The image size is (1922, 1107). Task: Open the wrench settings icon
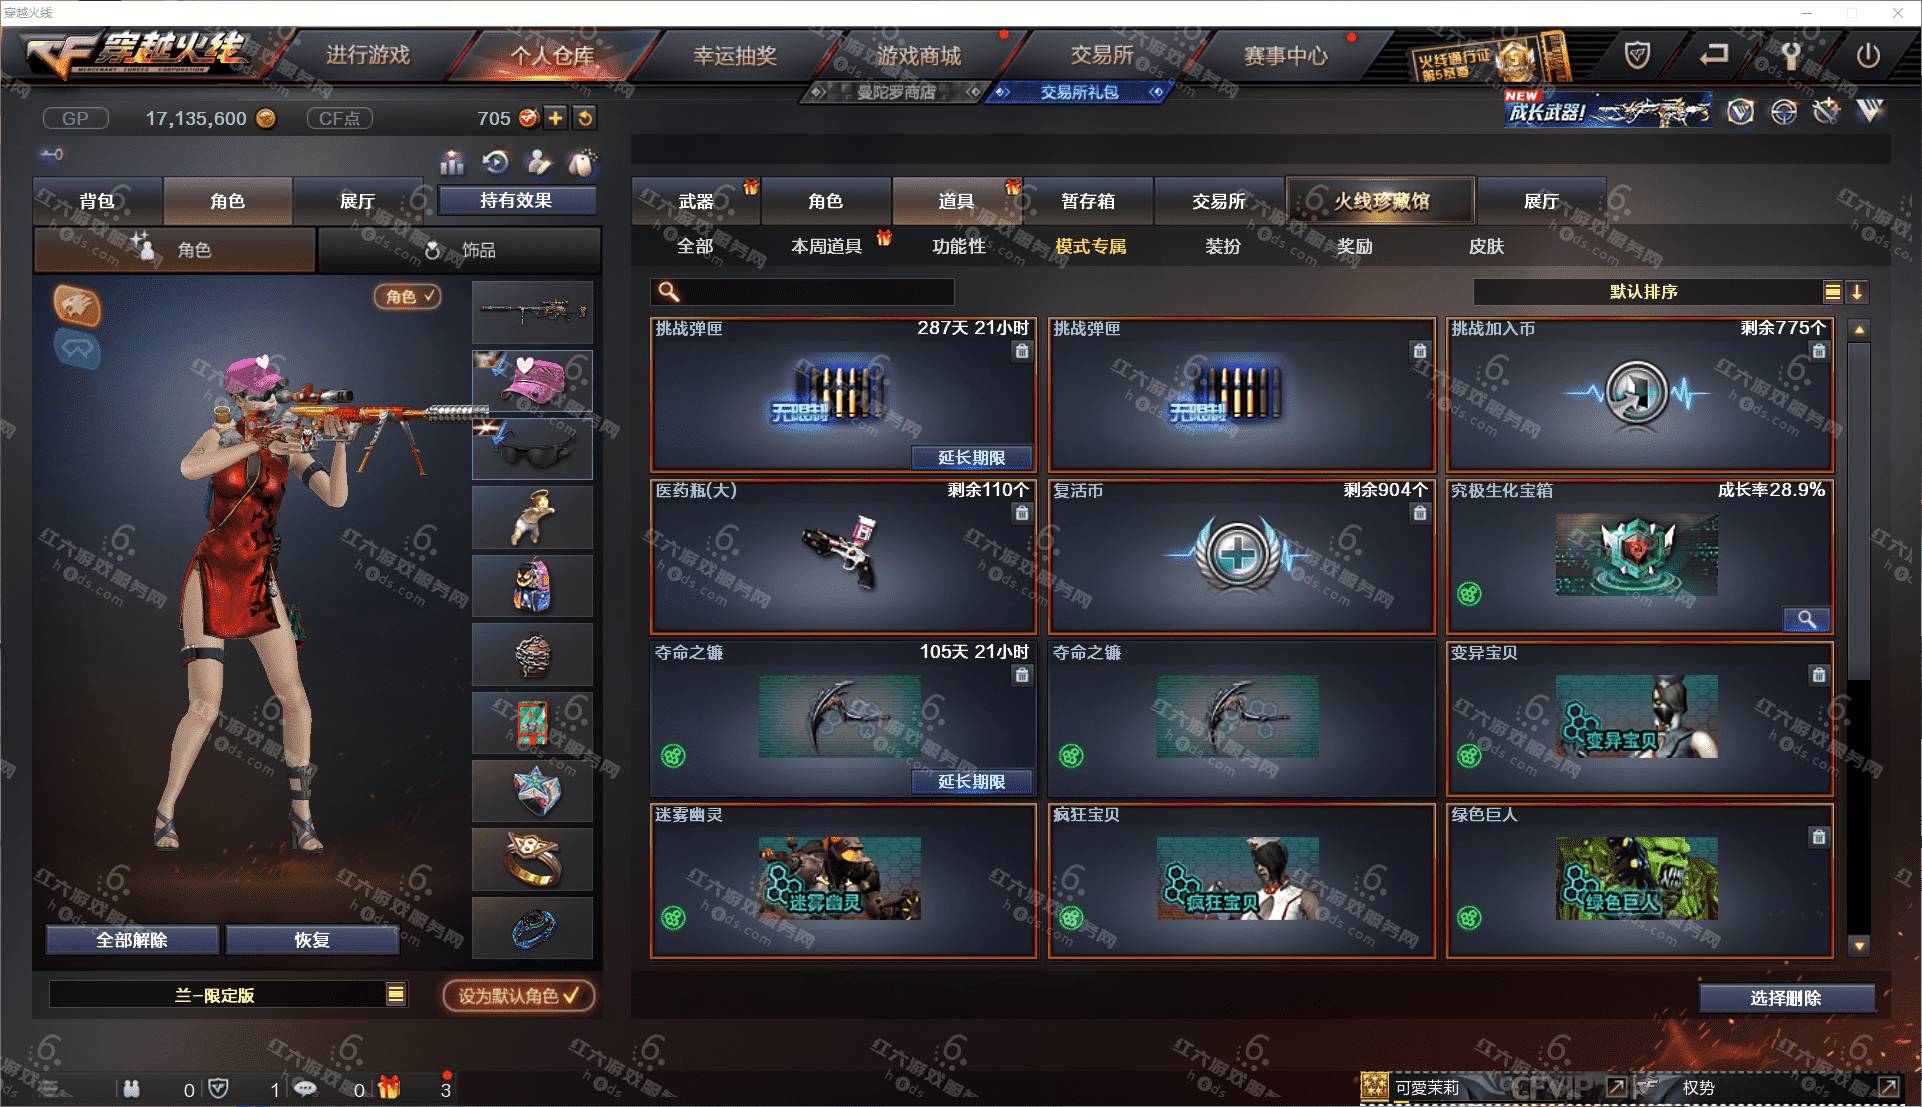coord(1790,56)
